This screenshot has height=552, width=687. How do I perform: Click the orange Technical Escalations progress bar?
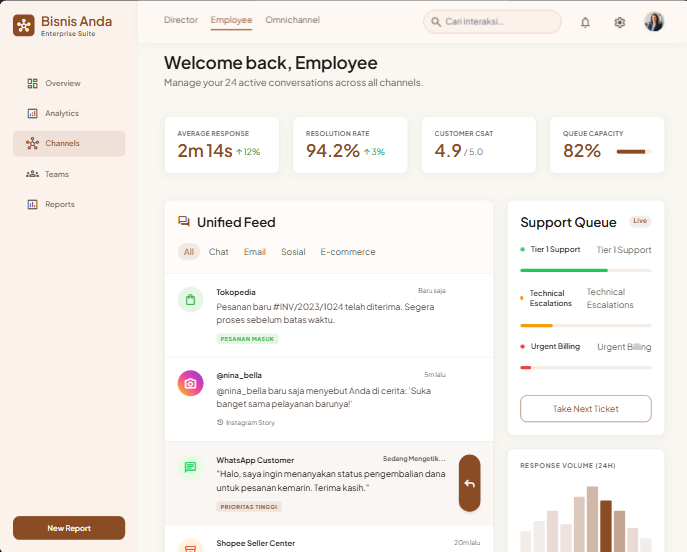tap(586, 326)
